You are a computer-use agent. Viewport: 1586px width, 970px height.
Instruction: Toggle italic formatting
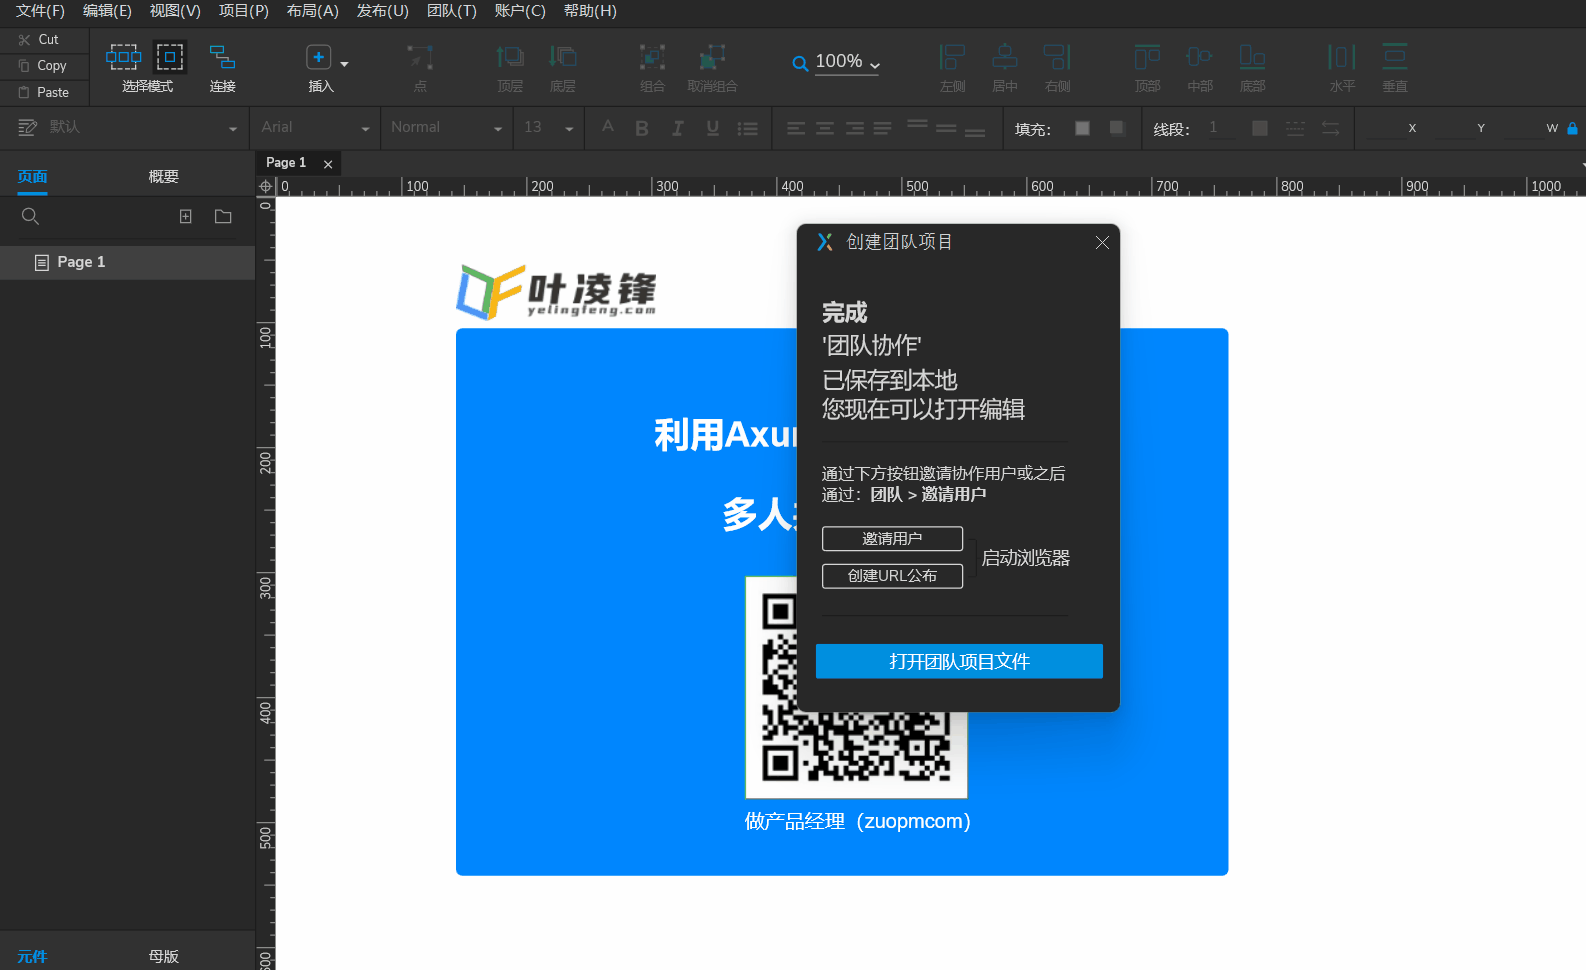coord(677,128)
